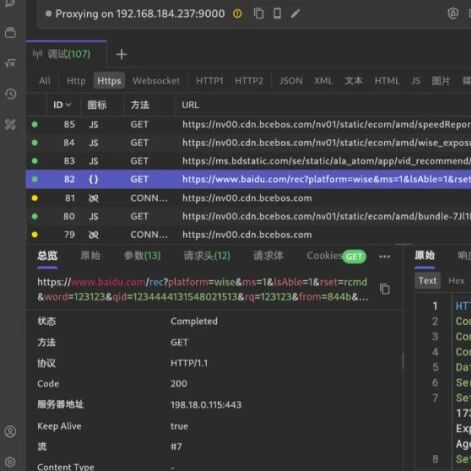471x471 pixels.
Task: Click the panel divider scrollbar handle
Action: [x=403, y=361]
